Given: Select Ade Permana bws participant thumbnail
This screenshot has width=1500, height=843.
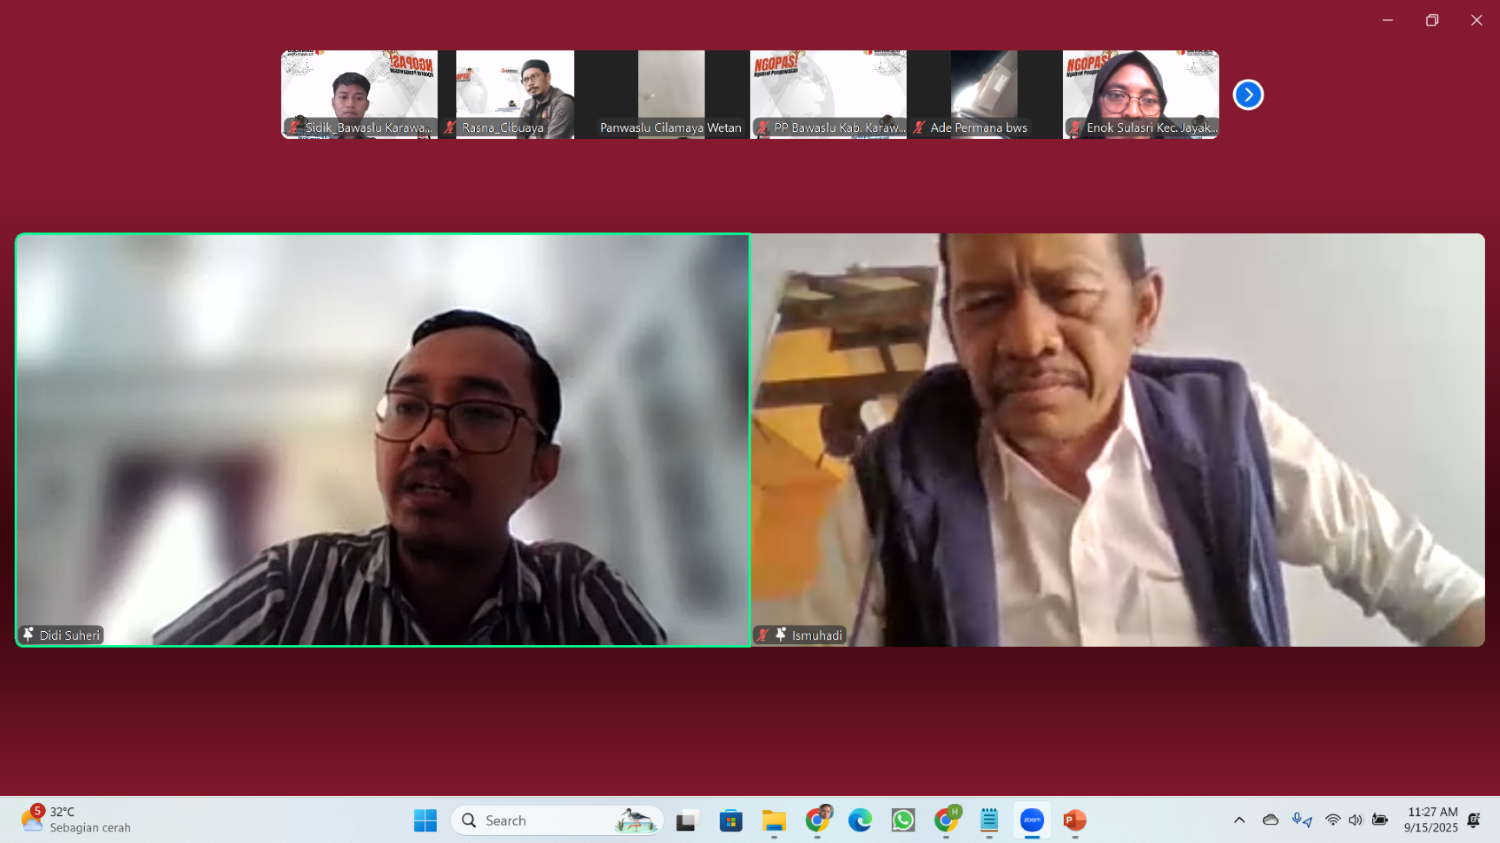Looking at the screenshot, I should click(x=984, y=94).
